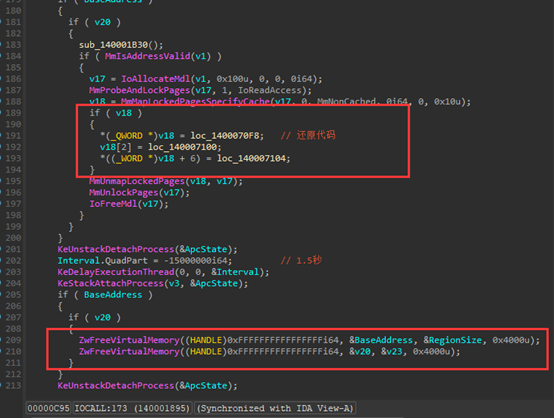Click first KeUnstackDetachProcess on line 201
Screen dimensions: 554x418
[x=116, y=249]
